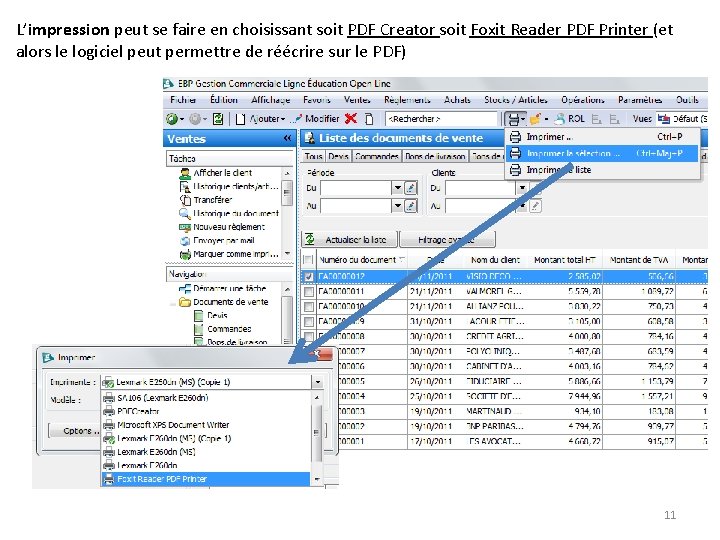
Task: Click the Démarrer une tâche icon
Action: click(x=185, y=289)
